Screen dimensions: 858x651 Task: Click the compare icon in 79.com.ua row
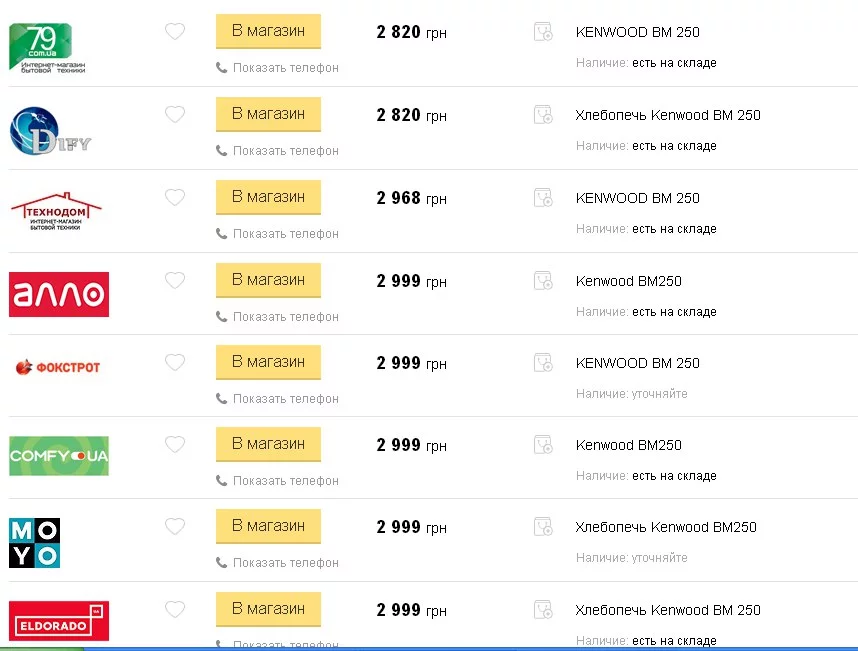pos(543,32)
